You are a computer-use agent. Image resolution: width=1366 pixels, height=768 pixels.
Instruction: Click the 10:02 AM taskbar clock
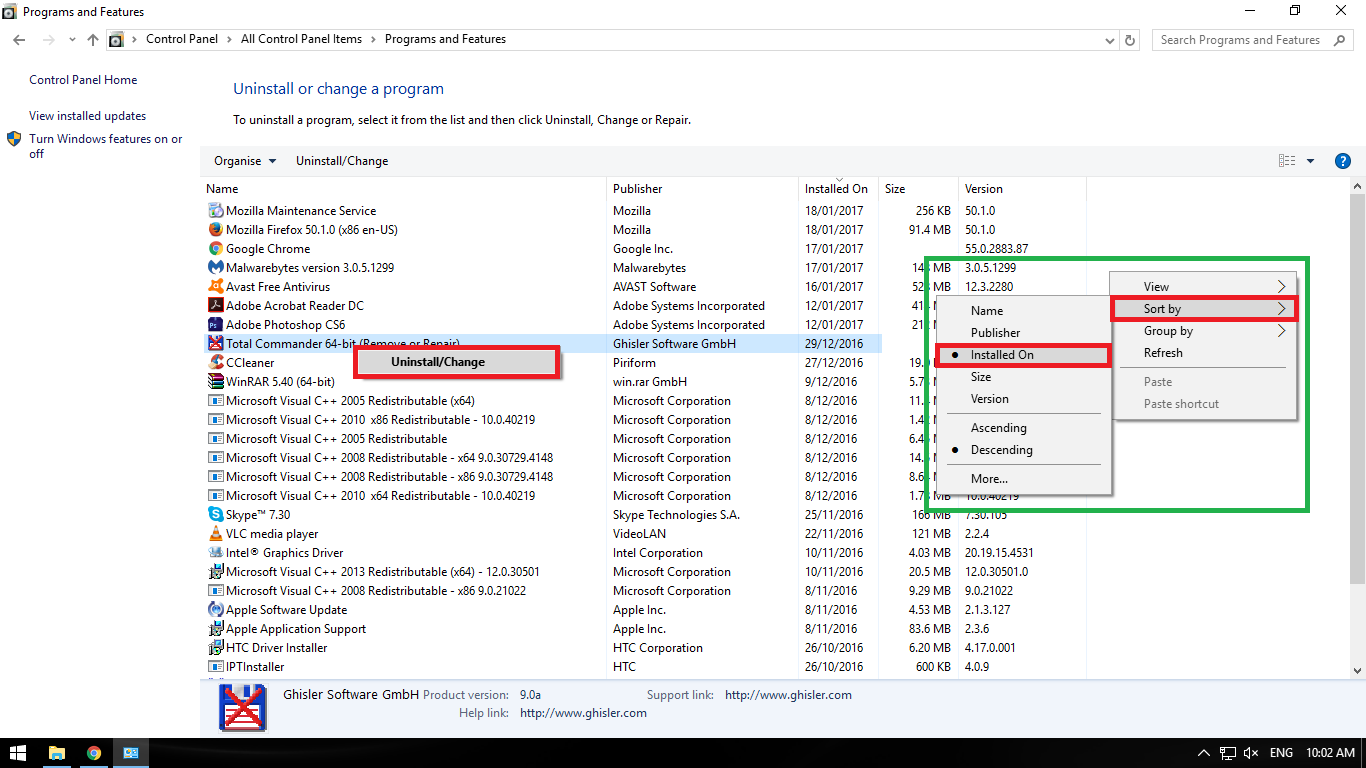[x=1330, y=753]
